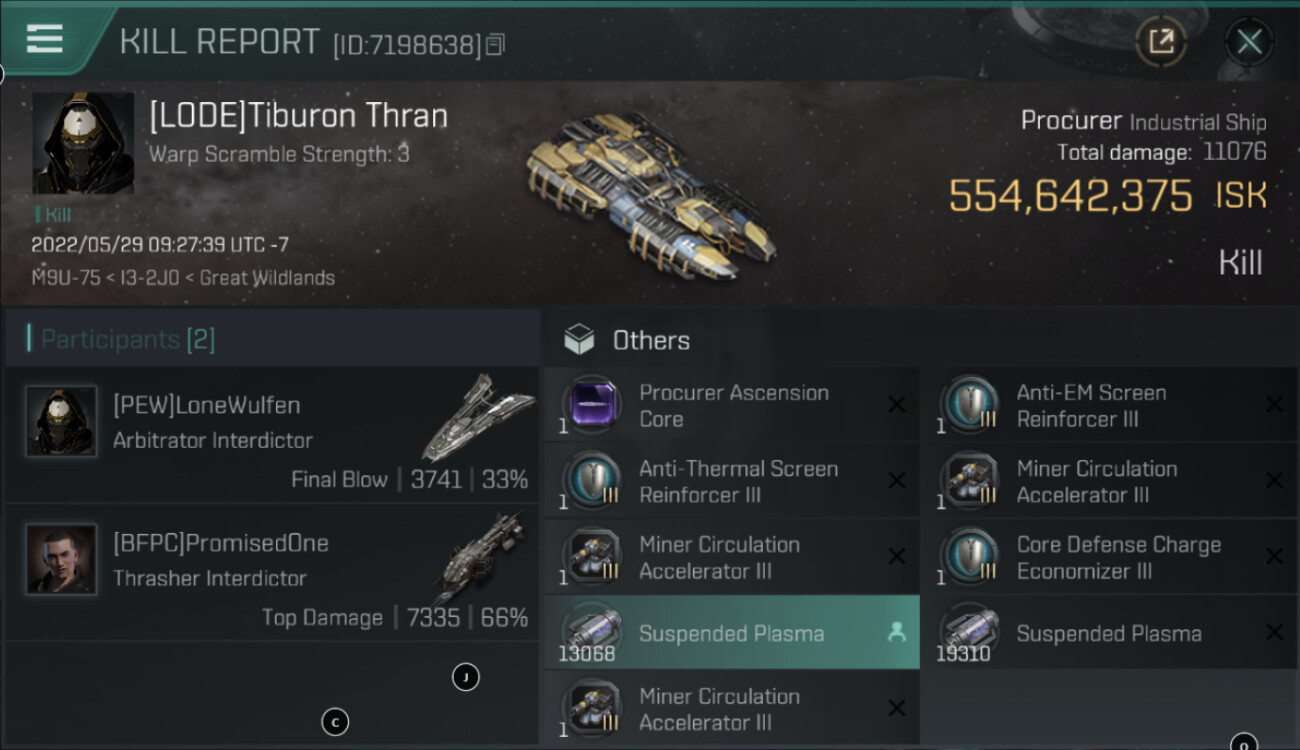Click the share kill report icon
Image resolution: width=1300 pixels, height=750 pixels.
click(x=1160, y=42)
